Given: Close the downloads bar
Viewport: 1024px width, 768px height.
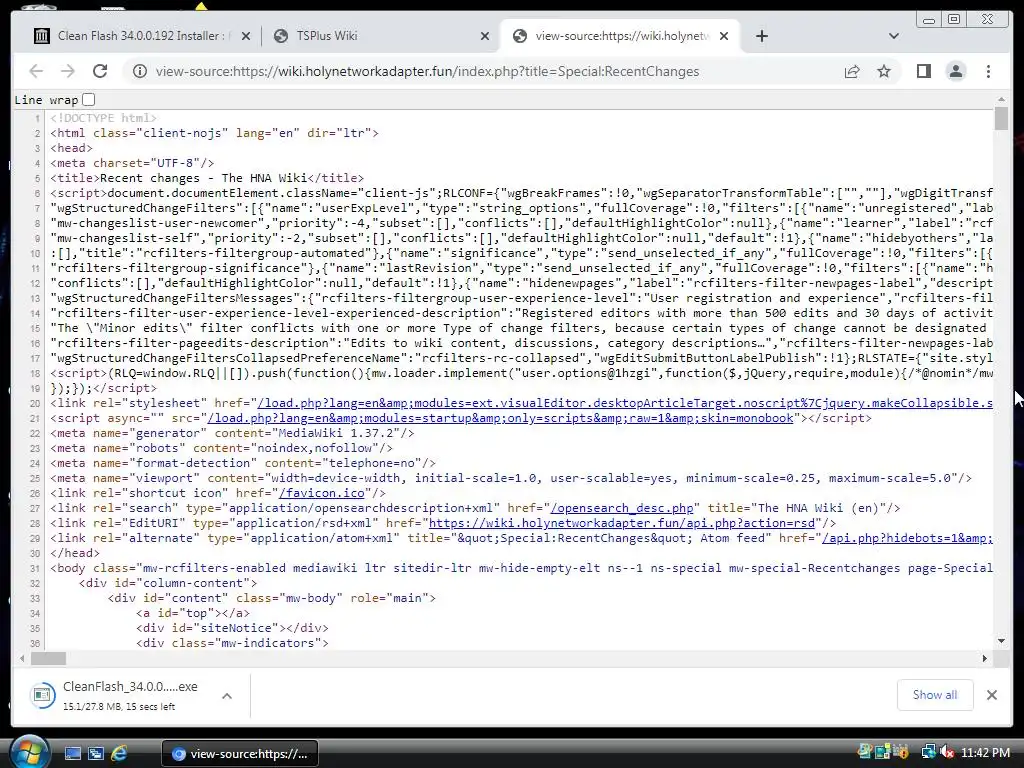Looking at the screenshot, I should pyautogui.click(x=991, y=695).
